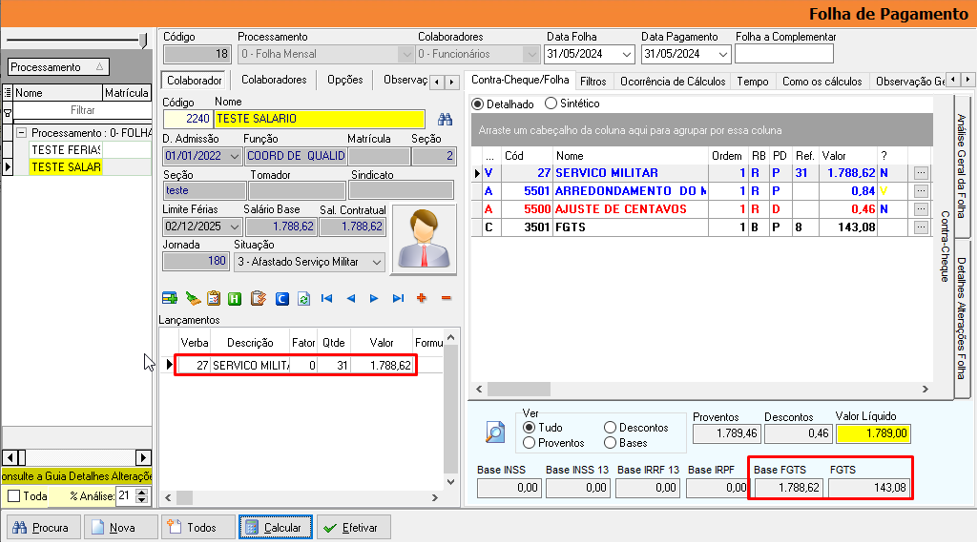The image size is (977, 542).
Task: Click the blue C icon
Action: coord(282,298)
